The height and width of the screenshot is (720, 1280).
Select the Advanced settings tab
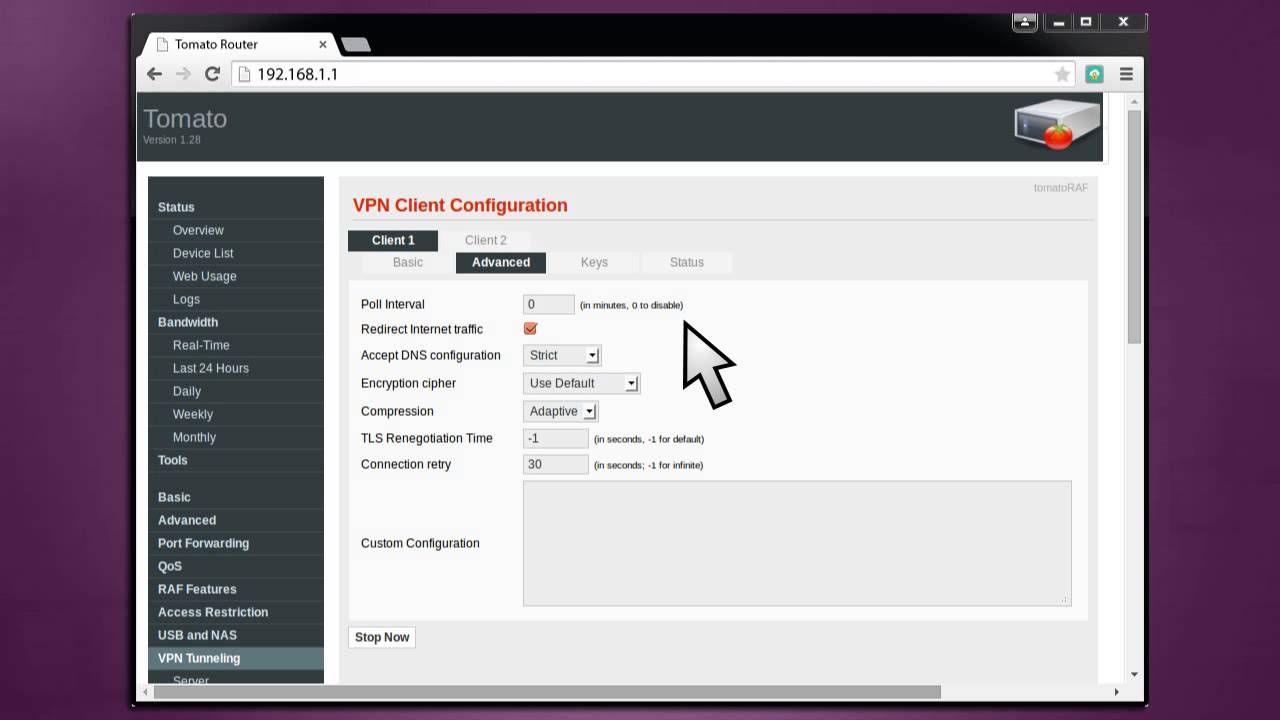click(501, 262)
